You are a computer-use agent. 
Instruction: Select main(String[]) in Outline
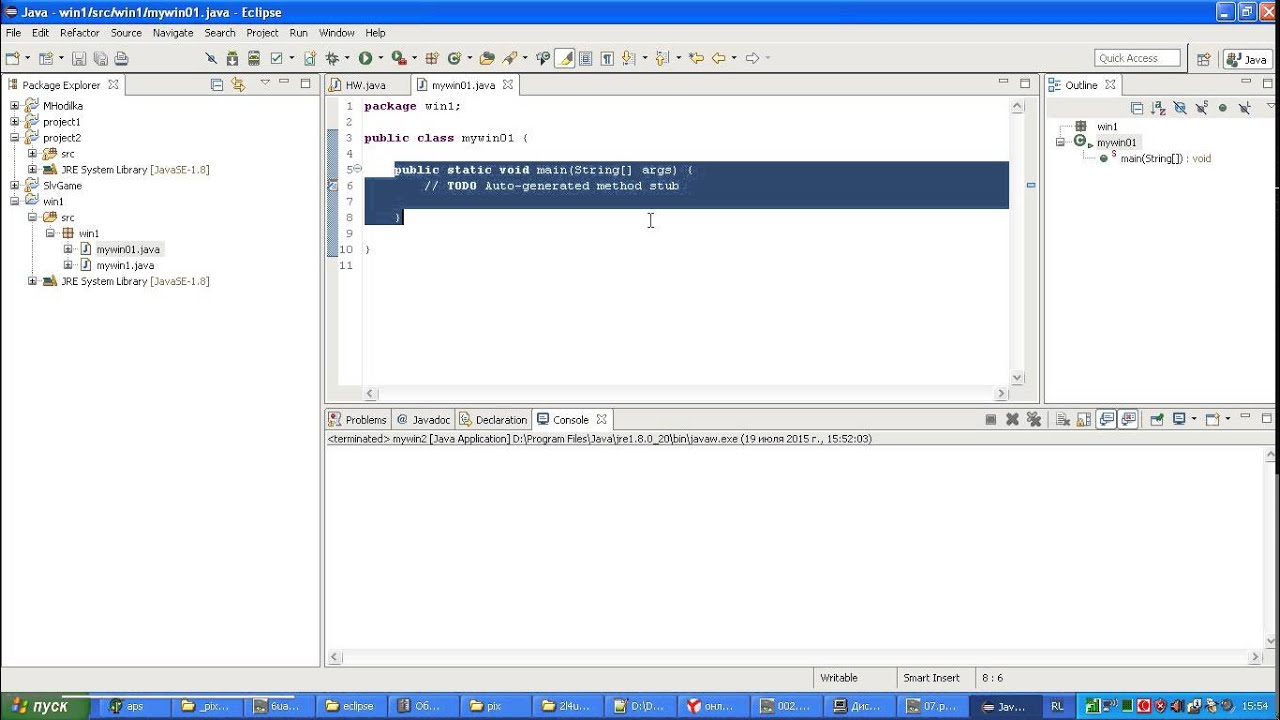click(1165, 158)
